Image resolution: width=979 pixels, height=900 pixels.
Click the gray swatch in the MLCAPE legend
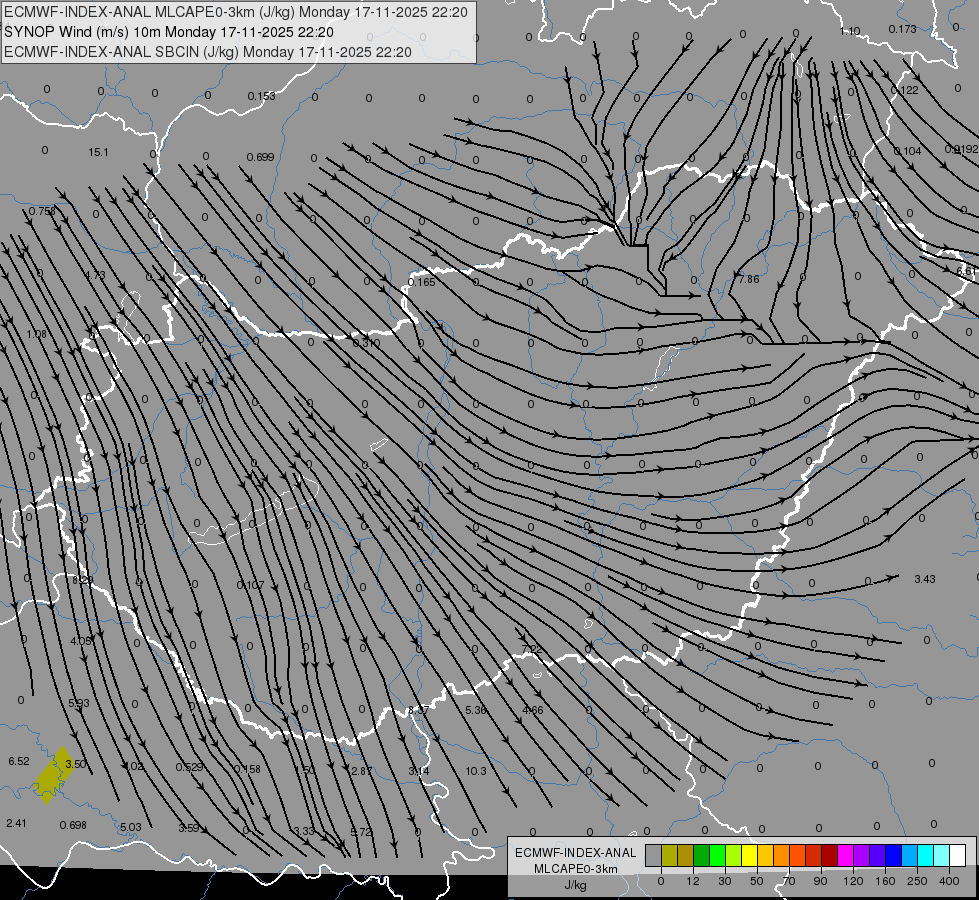point(654,856)
